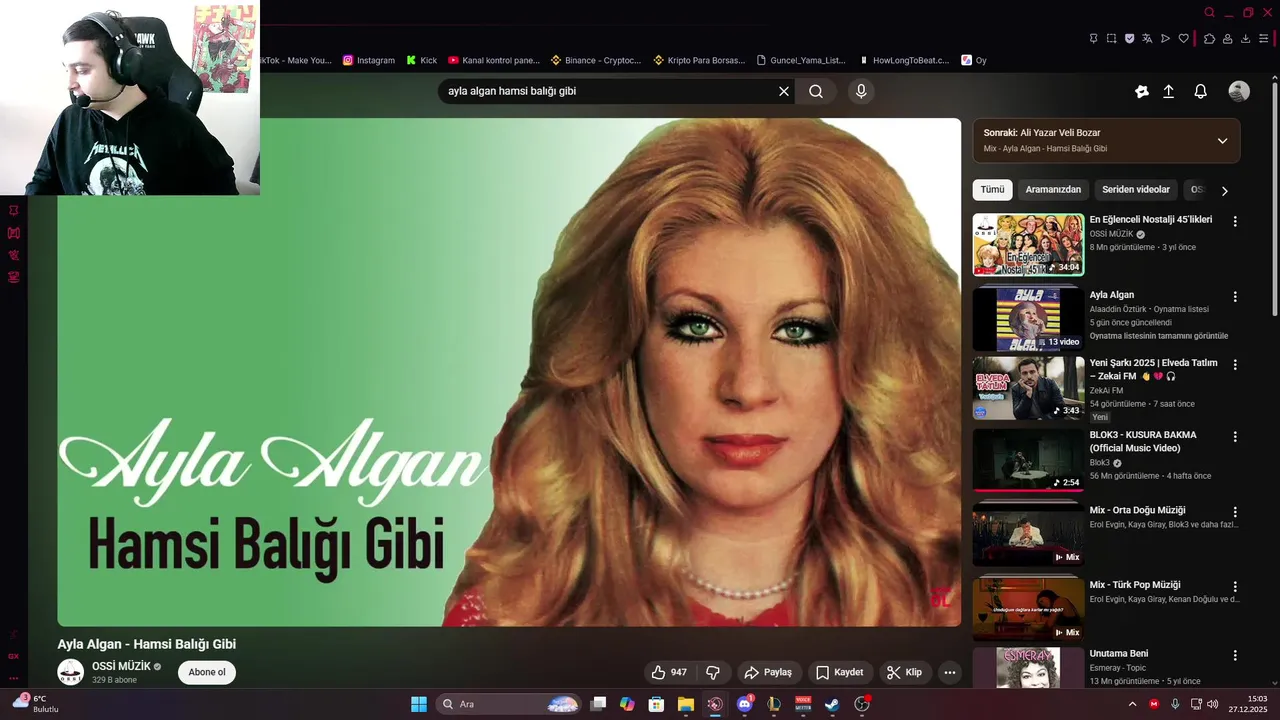This screenshot has height=720, width=1280.
Task: Open OSSİ MÜZİK channel avatar
Action: 70,672
